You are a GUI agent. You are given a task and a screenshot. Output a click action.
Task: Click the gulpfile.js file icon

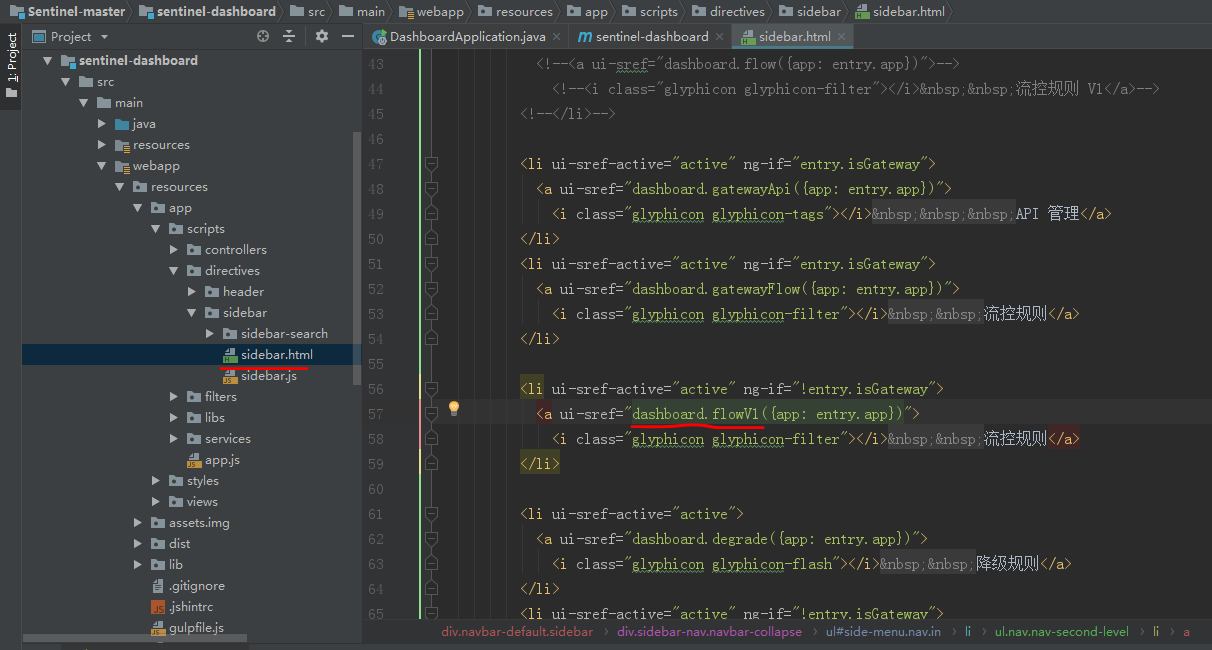158,628
